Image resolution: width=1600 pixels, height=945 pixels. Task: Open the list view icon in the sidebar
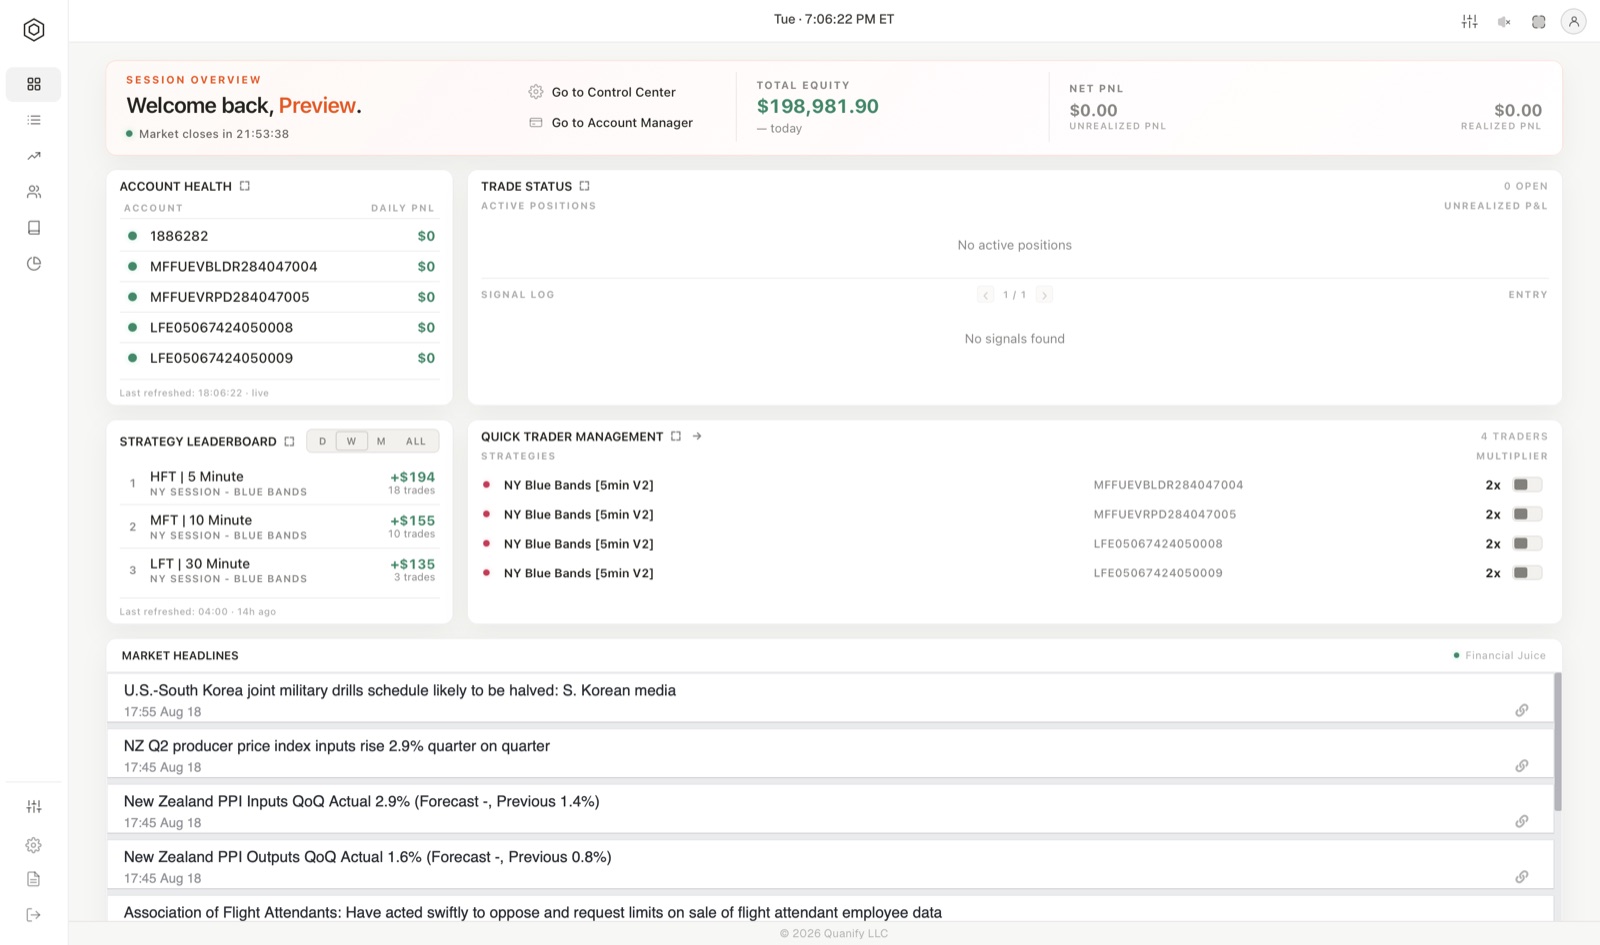34,120
